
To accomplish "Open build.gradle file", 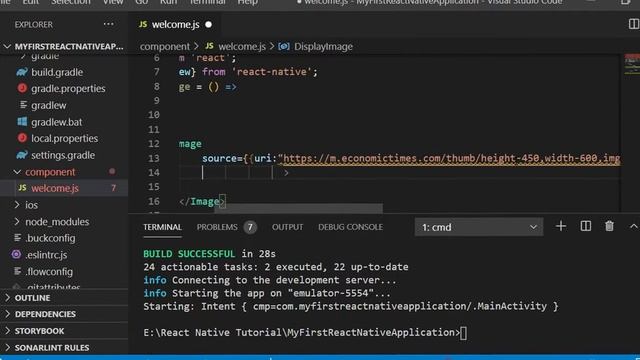I will tap(57, 72).
